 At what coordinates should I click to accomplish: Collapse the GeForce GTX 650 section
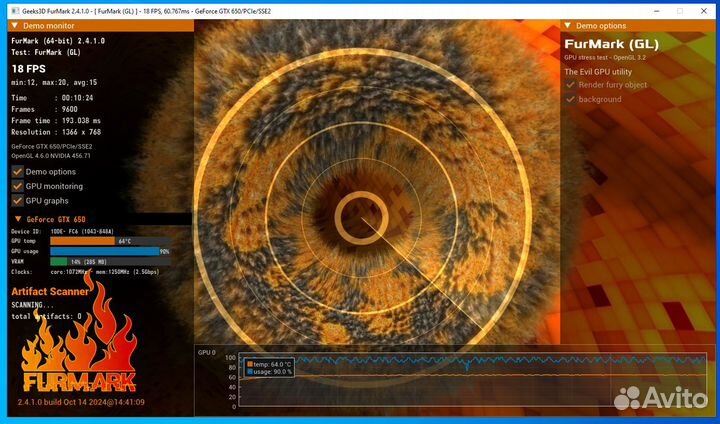pos(17,219)
